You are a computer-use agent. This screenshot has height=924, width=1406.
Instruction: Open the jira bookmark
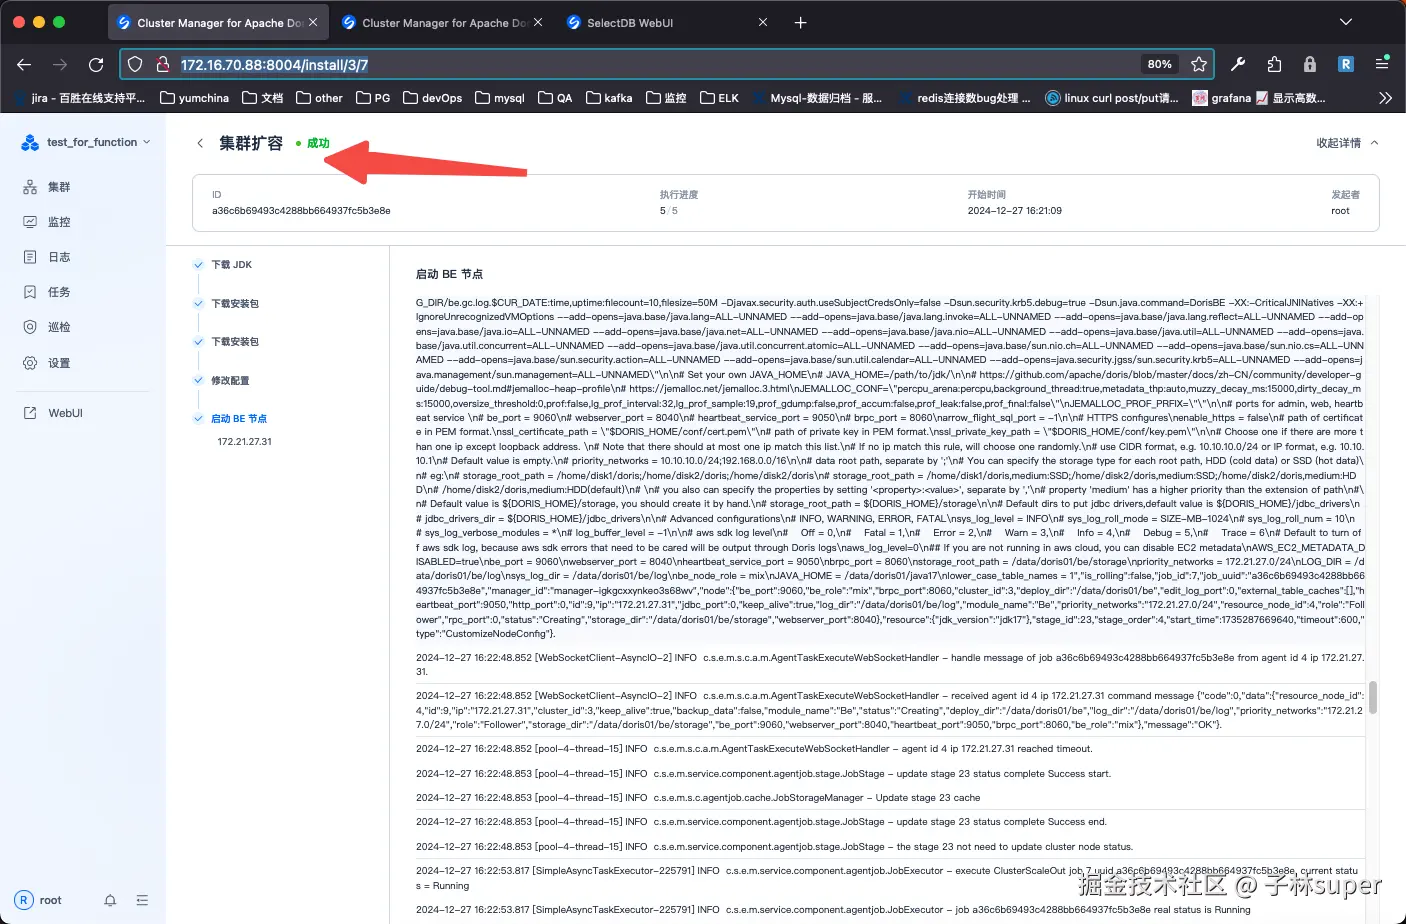click(x=80, y=98)
